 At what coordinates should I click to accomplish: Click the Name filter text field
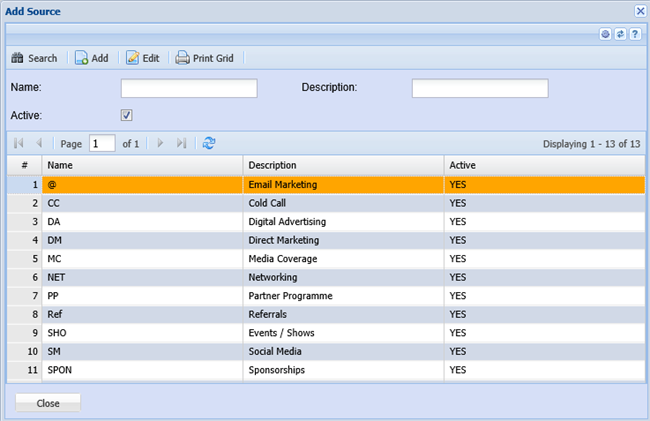[x=189, y=88]
